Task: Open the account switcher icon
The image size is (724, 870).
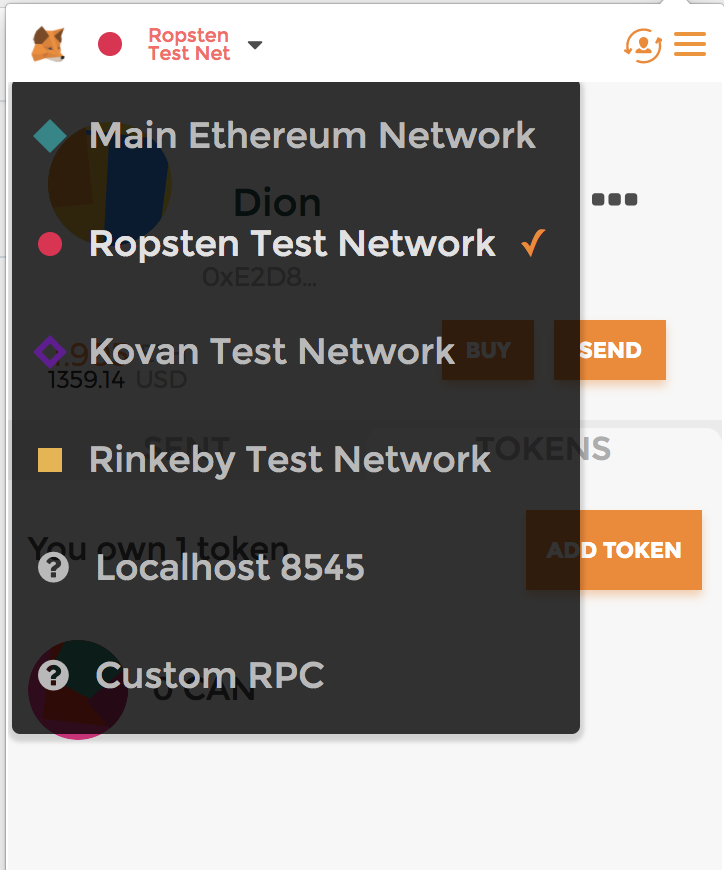Action: pyautogui.click(x=643, y=45)
